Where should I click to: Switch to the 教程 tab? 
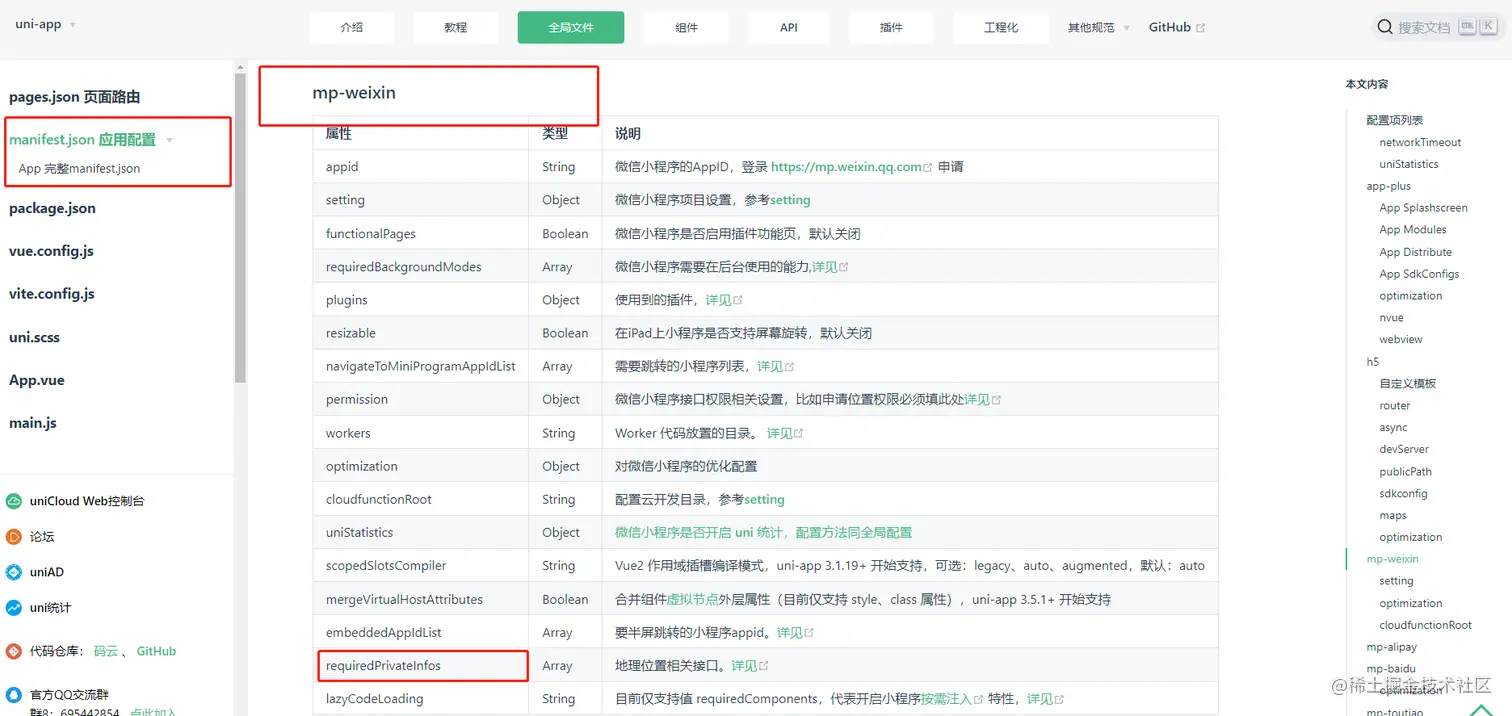[455, 27]
